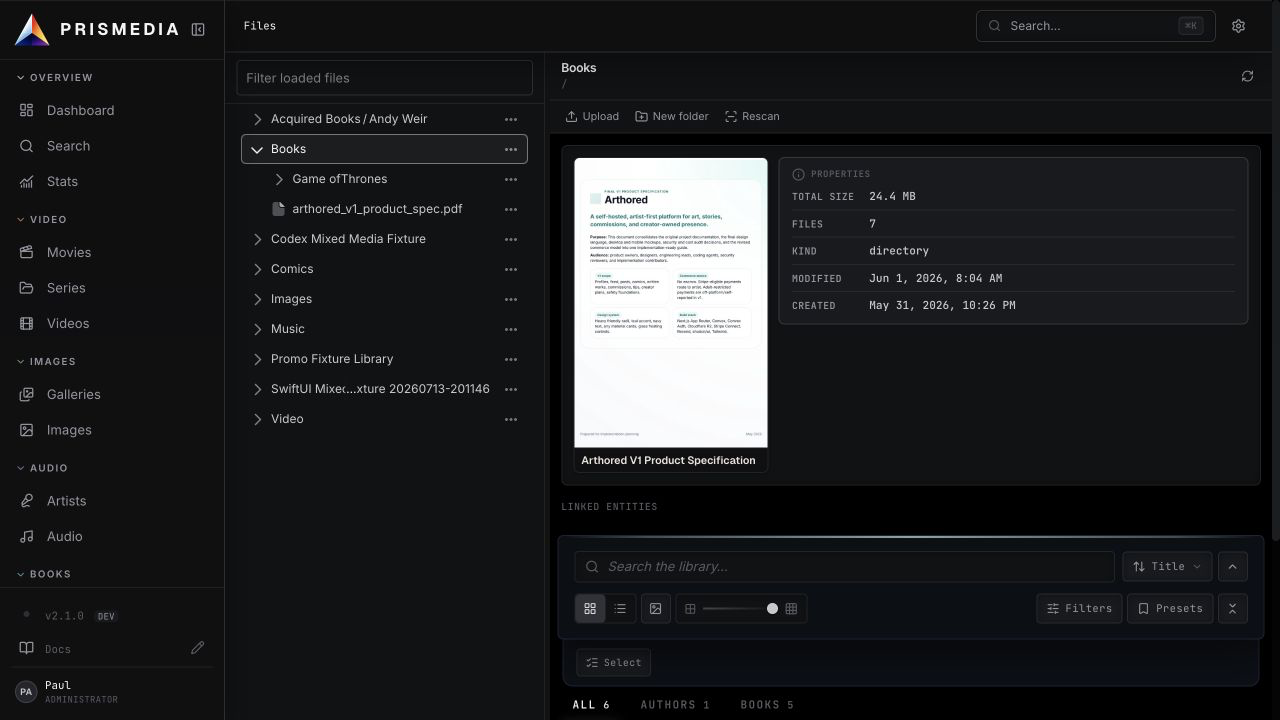Adjust the grid size slider handle
Image resolution: width=1280 pixels, height=720 pixels.
pyautogui.click(x=772, y=609)
